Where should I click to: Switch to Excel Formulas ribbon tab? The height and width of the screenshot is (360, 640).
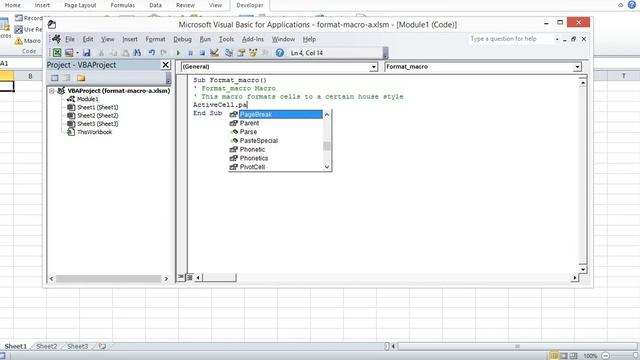[x=122, y=5]
